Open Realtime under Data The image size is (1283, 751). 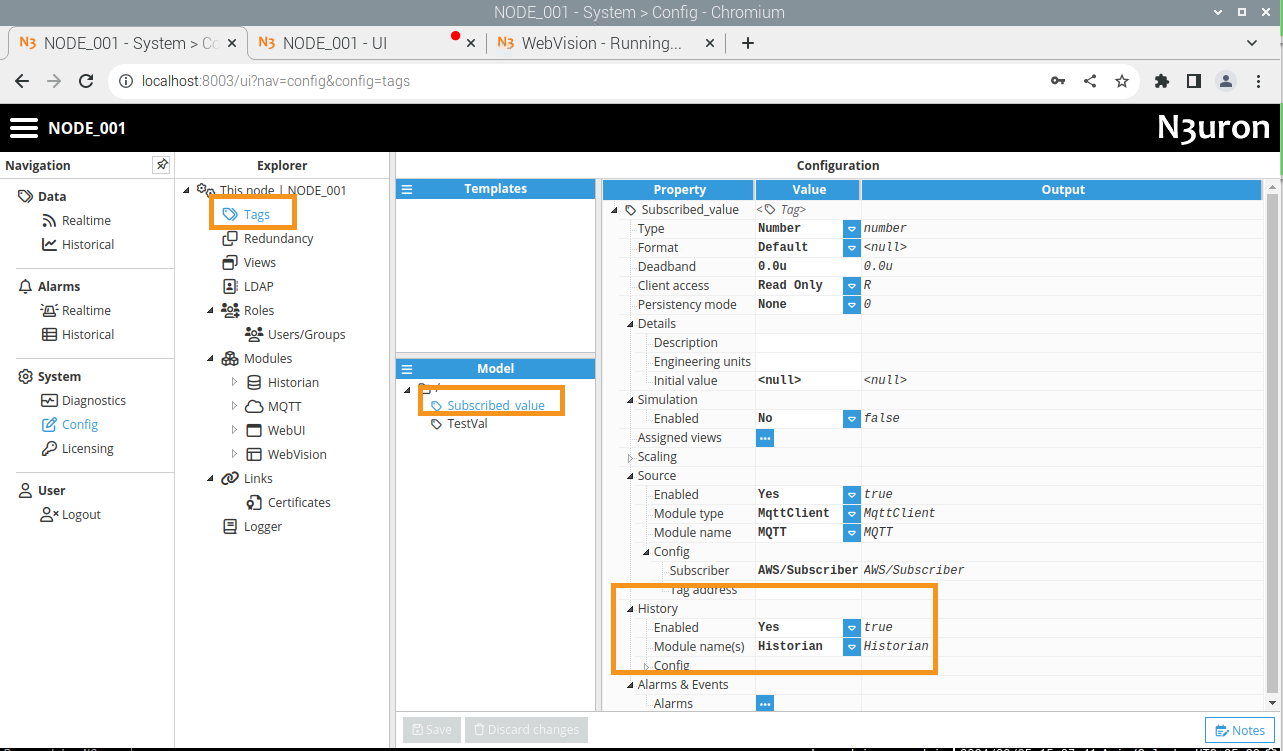pyautogui.click(x=76, y=221)
